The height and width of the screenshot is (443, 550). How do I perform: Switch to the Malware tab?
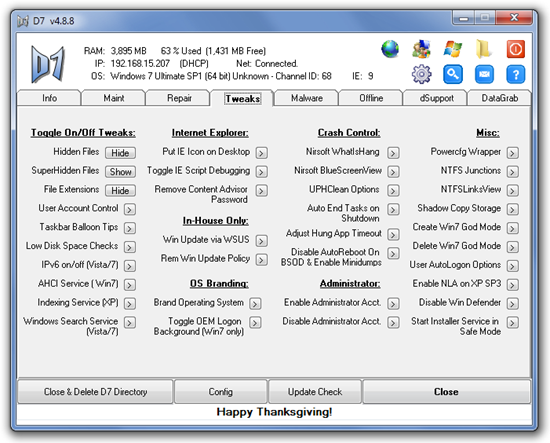[307, 98]
